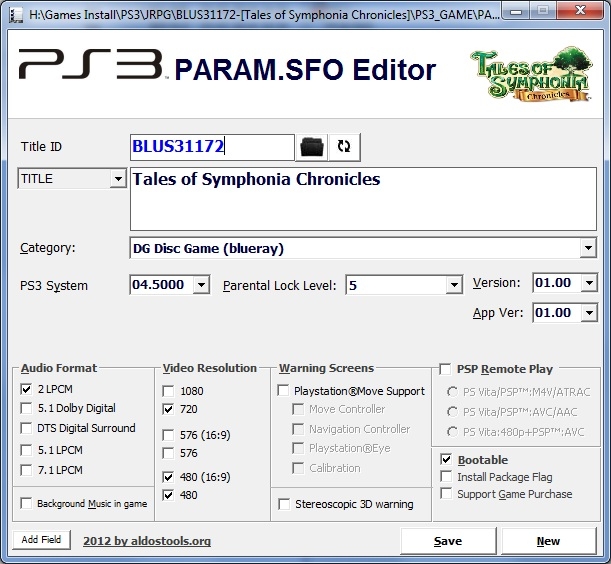Click the Save button

click(448, 541)
